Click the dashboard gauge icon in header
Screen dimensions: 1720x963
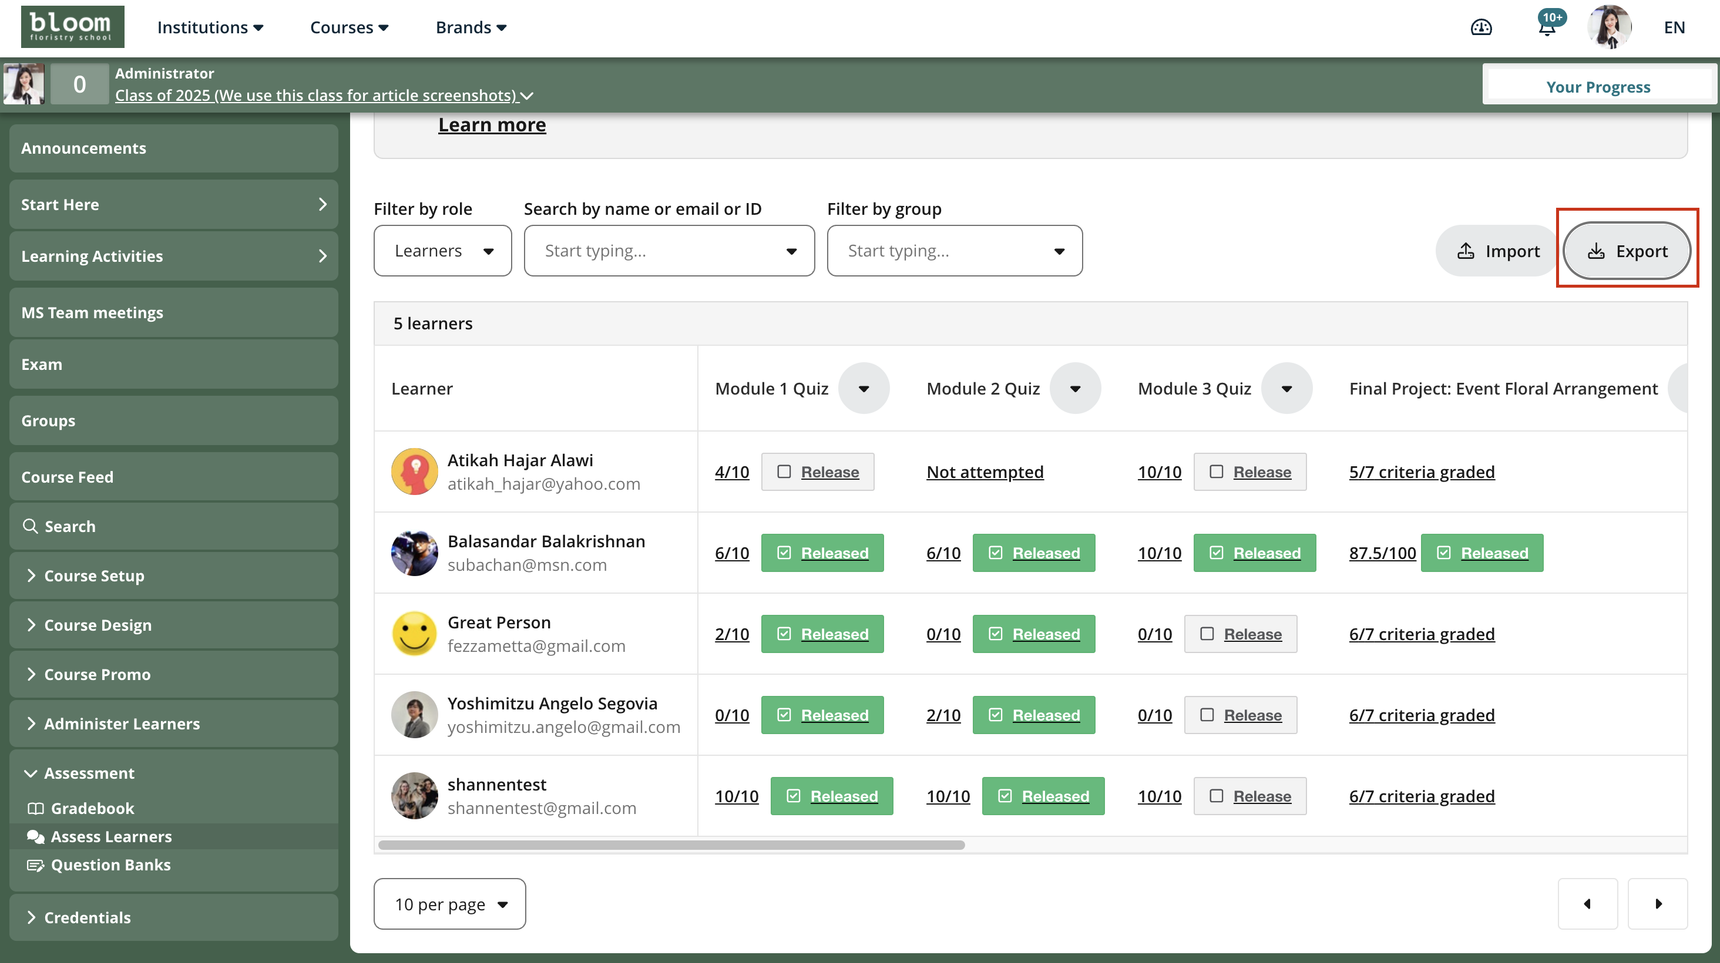click(x=1481, y=27)
